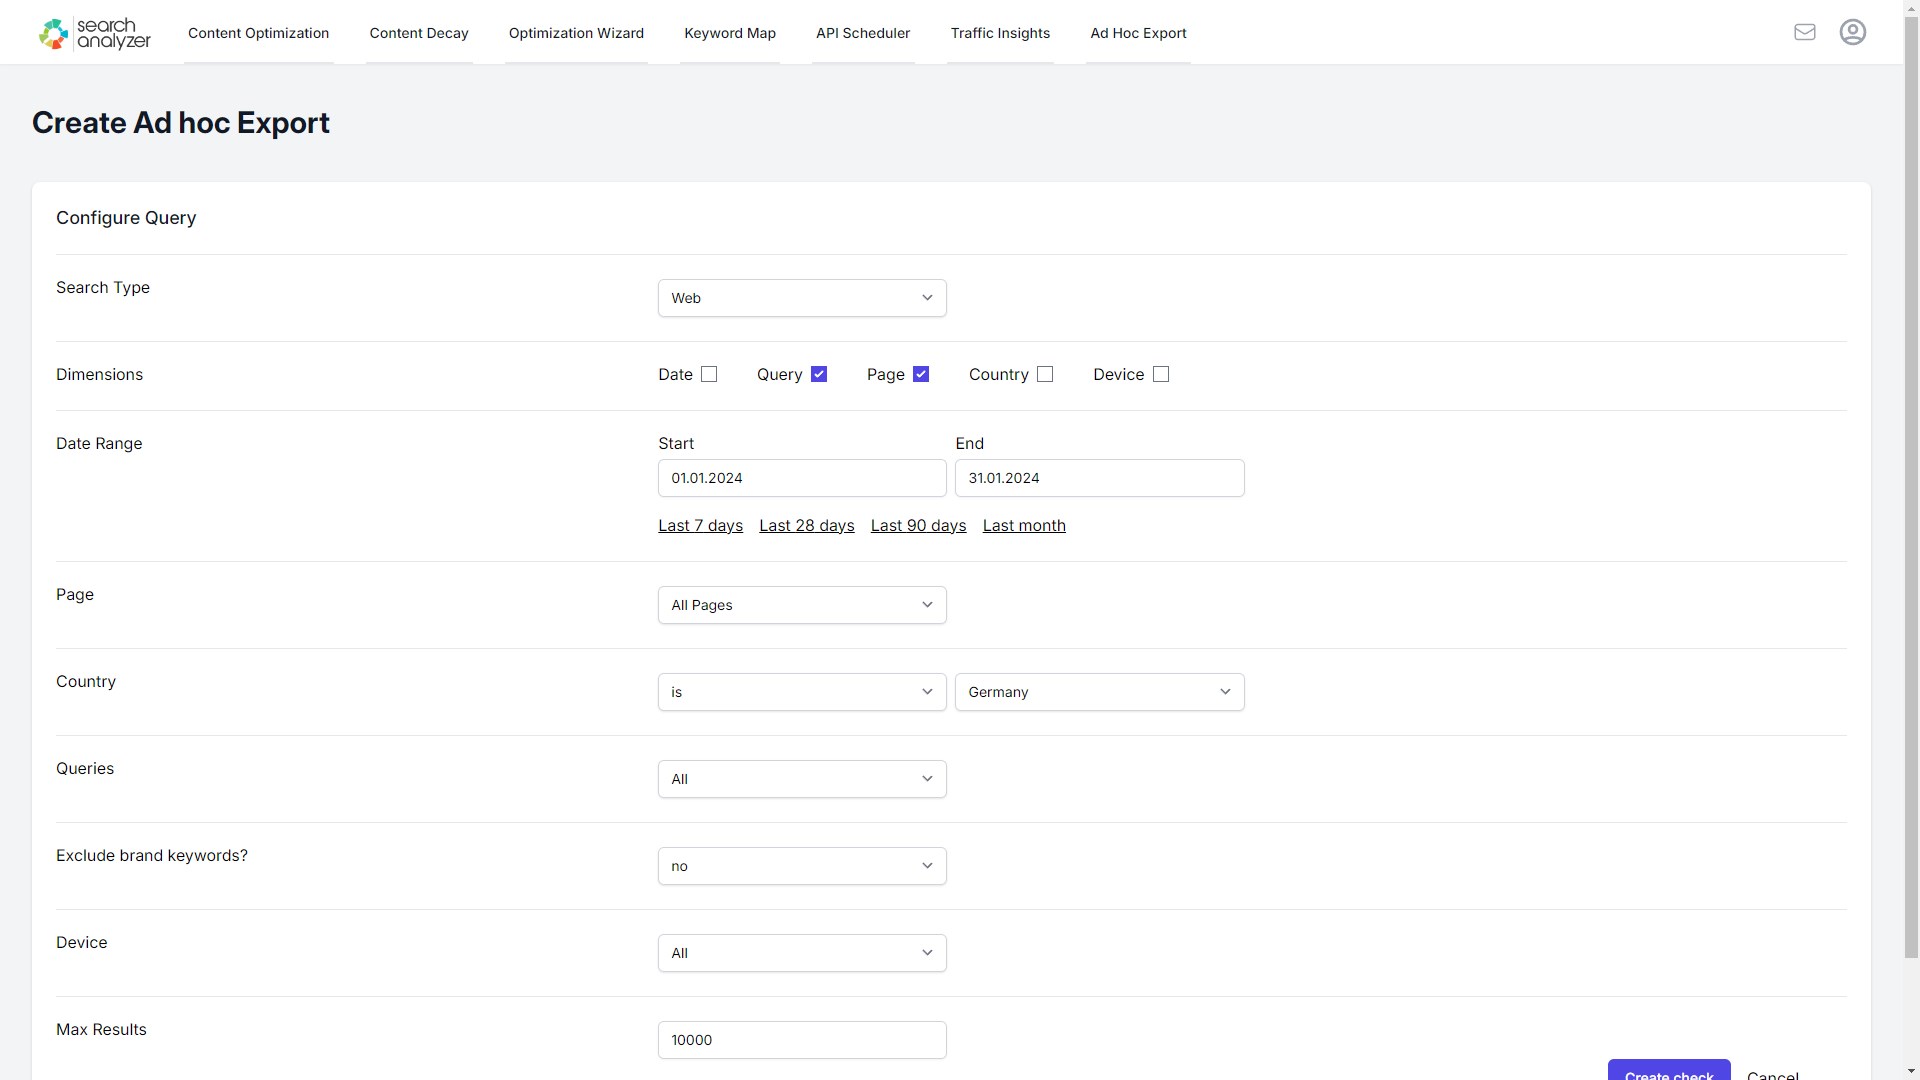Expand the Device dropdown showing All
The image size is (1920, 1080).
coord(801,952)
